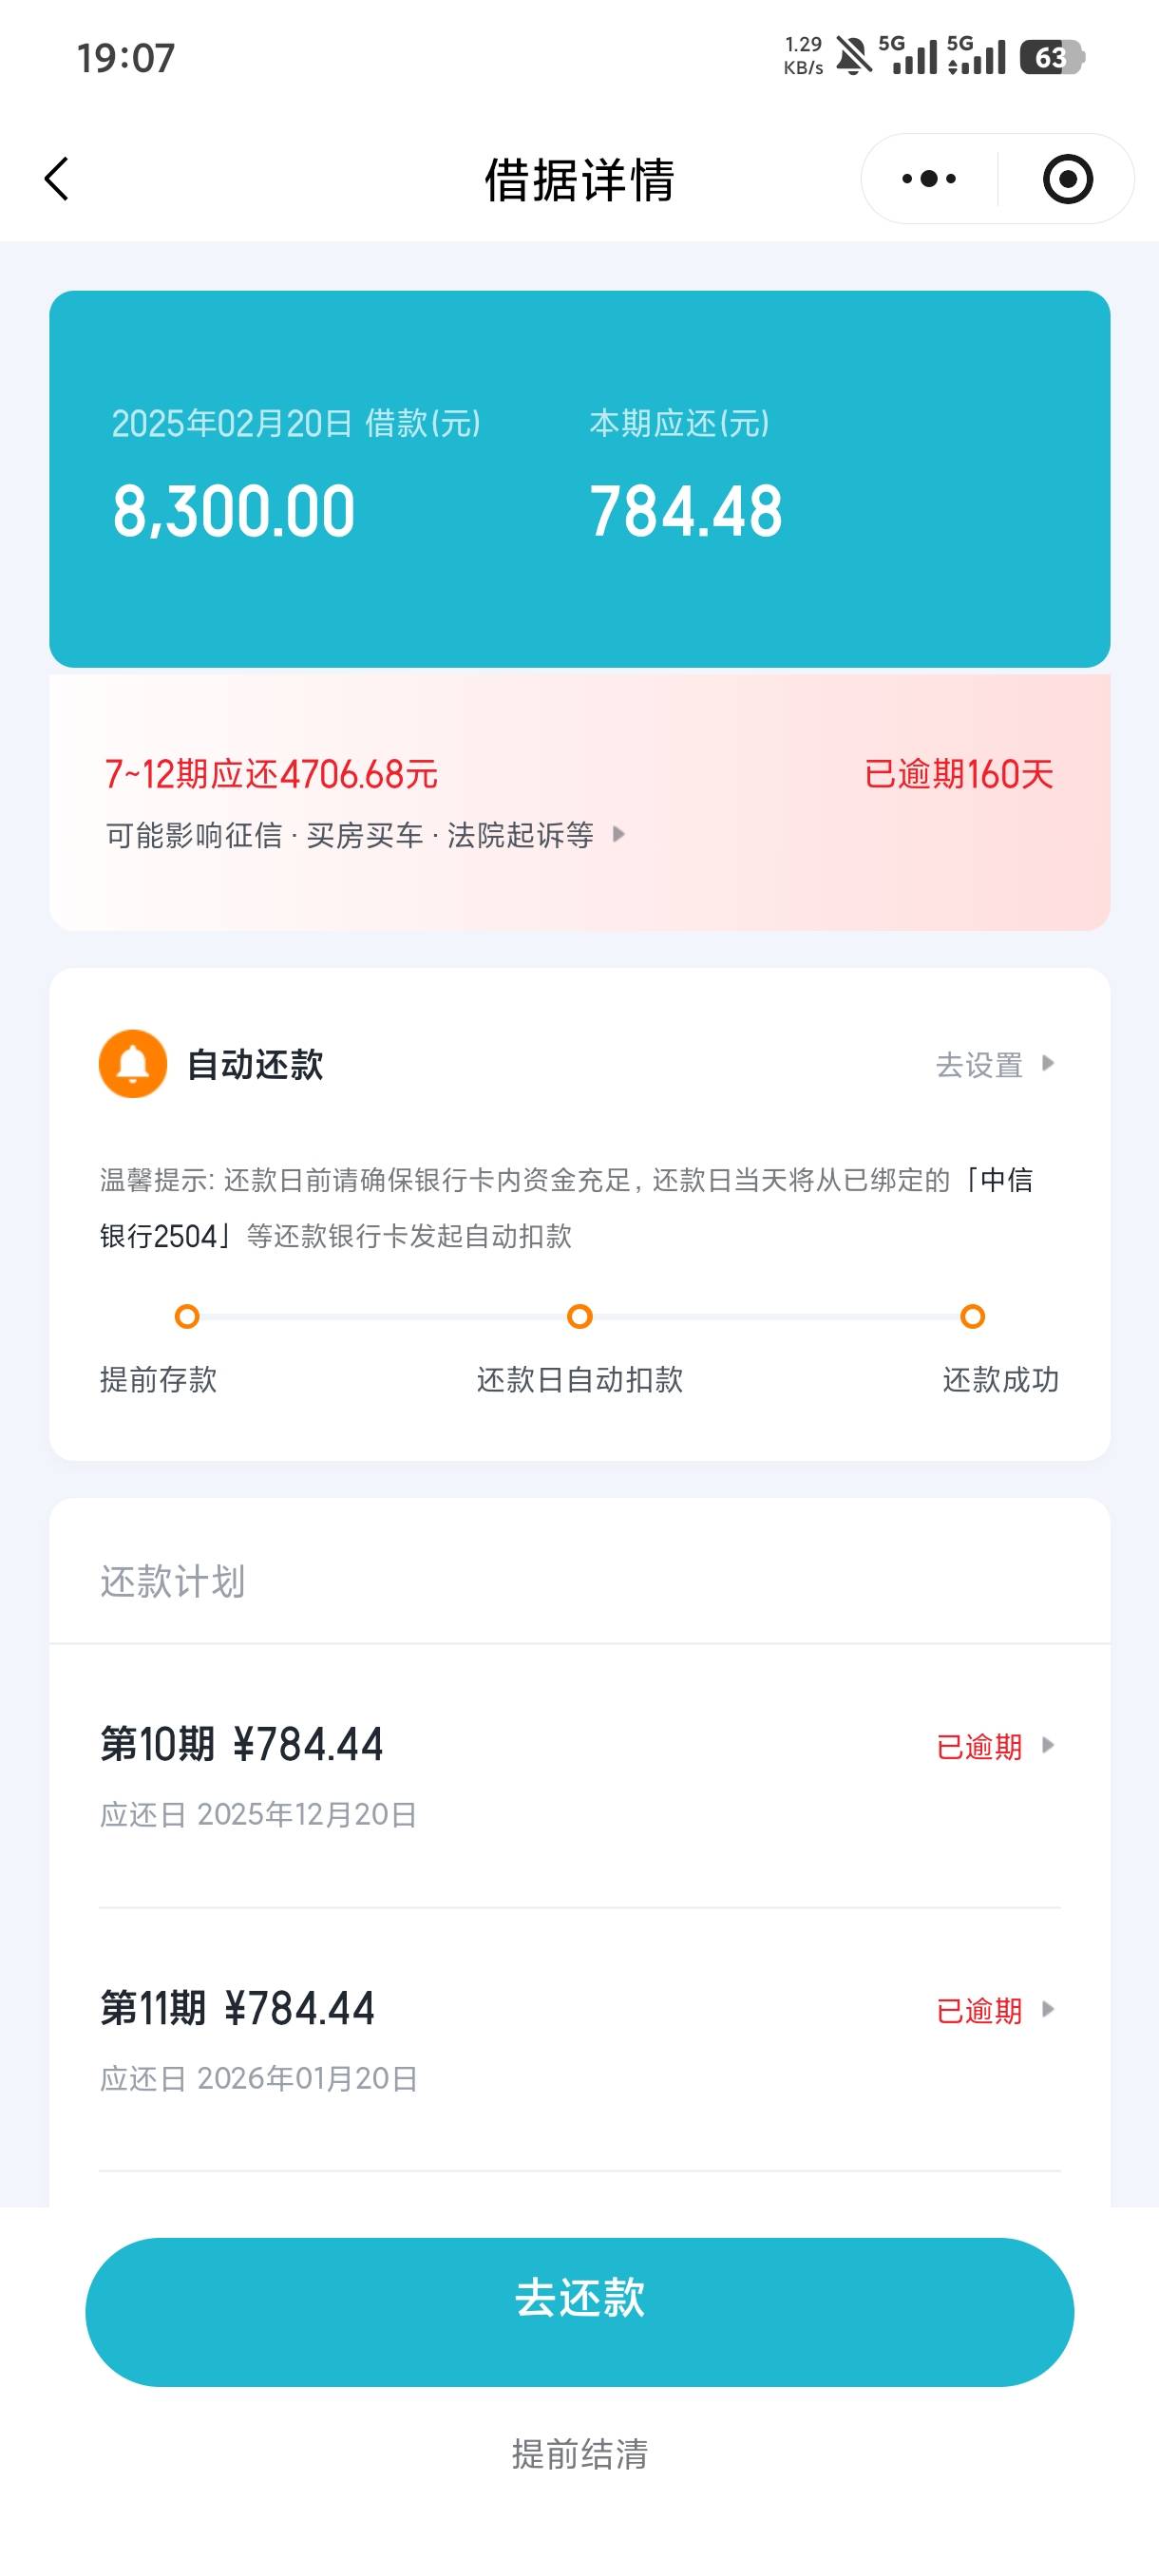Tap the battery indicator in status bar
Screen dimensions: 1159x2576
coord(1052,57)
